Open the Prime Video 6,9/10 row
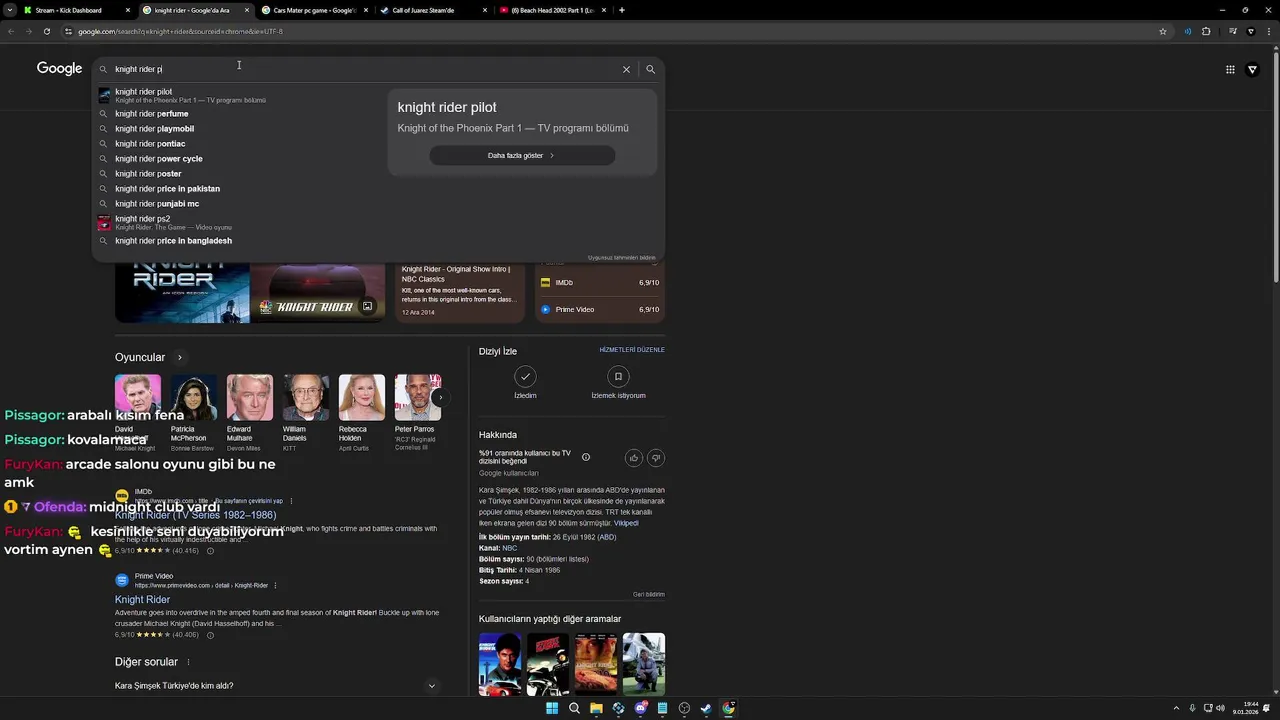Screen dimensions: 1280x720 tap(600, 309)
